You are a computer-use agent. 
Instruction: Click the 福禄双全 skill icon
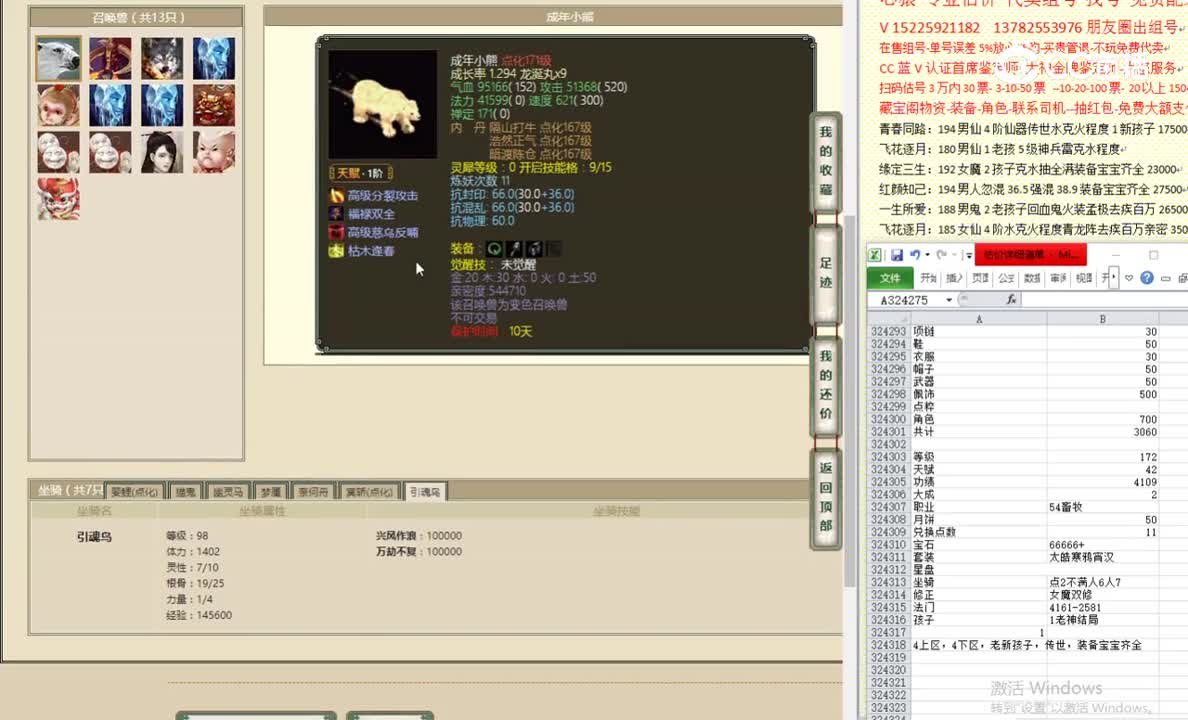(x=337, y=212)
